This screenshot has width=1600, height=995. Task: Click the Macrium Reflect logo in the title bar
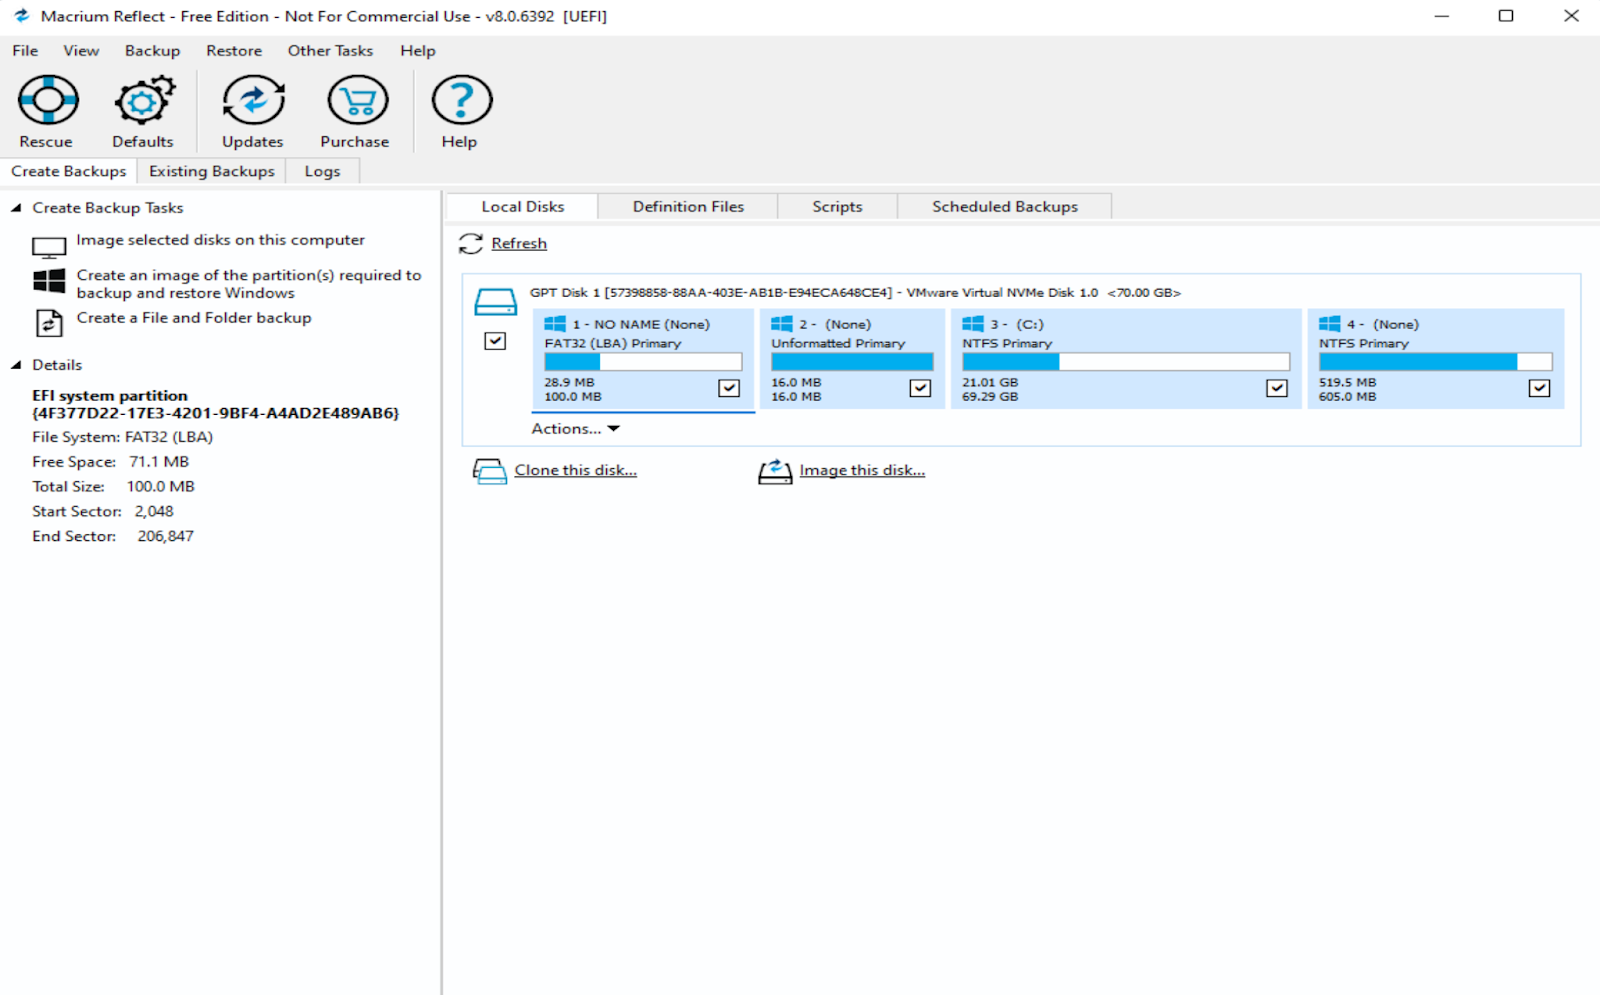(x=21, y=16)
